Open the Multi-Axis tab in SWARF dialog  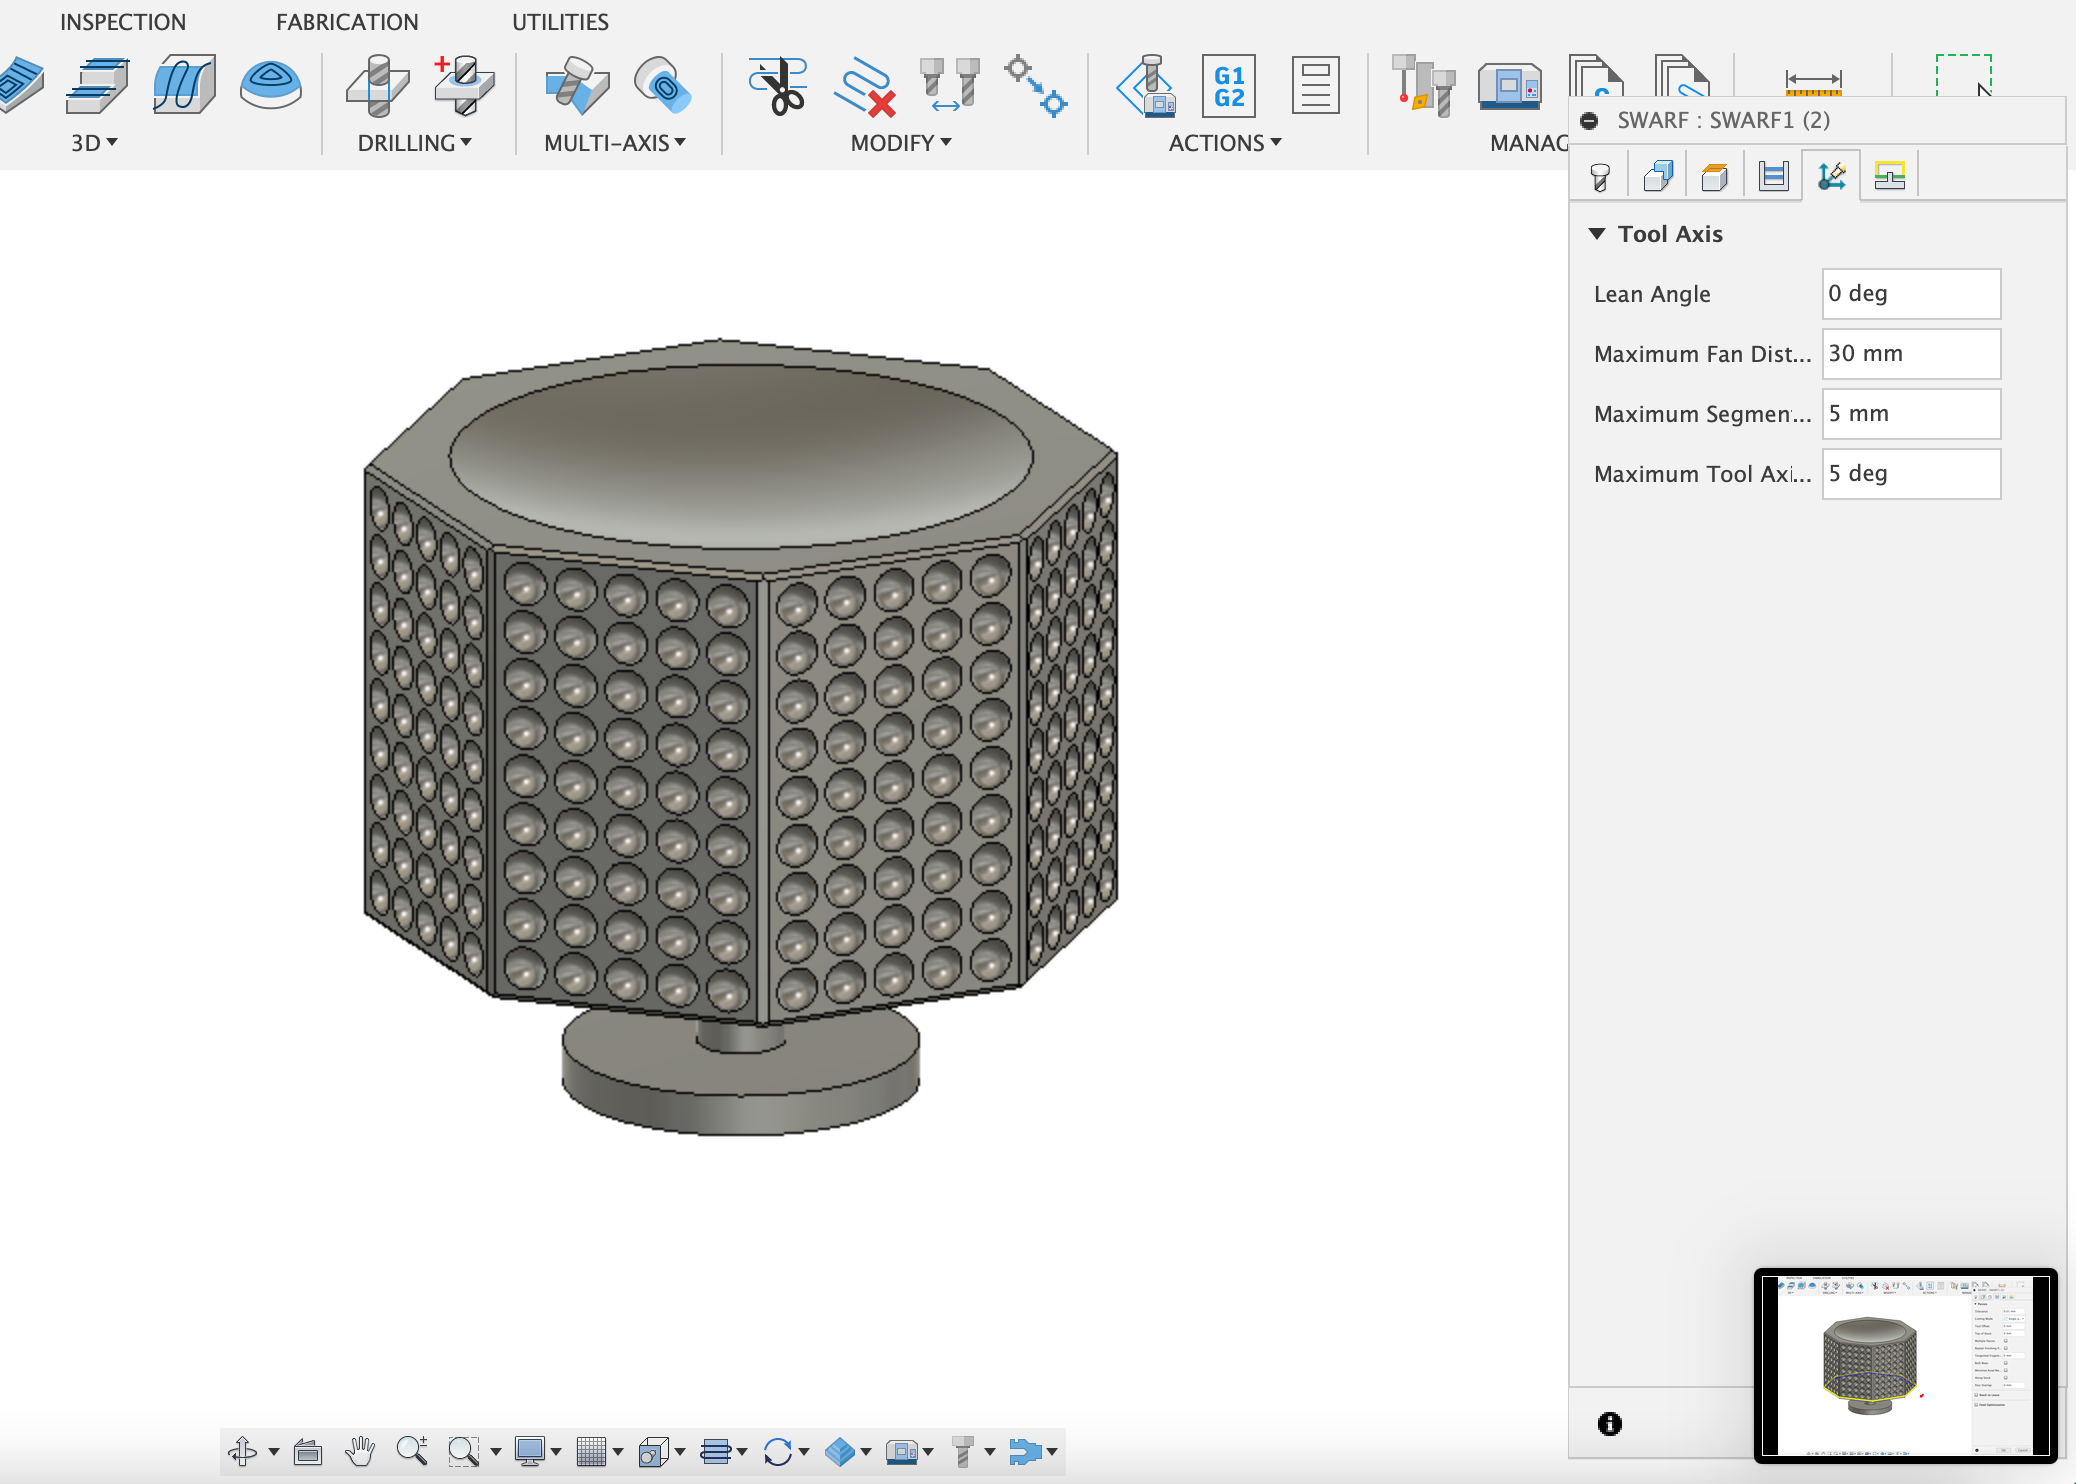coord(1831,177)
